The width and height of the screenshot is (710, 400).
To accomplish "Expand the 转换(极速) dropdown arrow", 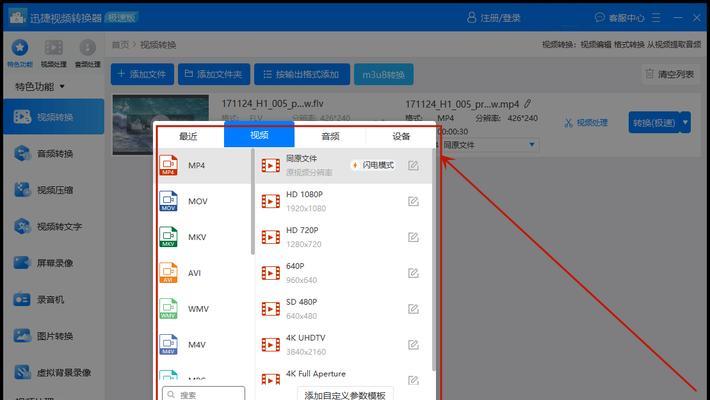I will [x=685, y=123].
